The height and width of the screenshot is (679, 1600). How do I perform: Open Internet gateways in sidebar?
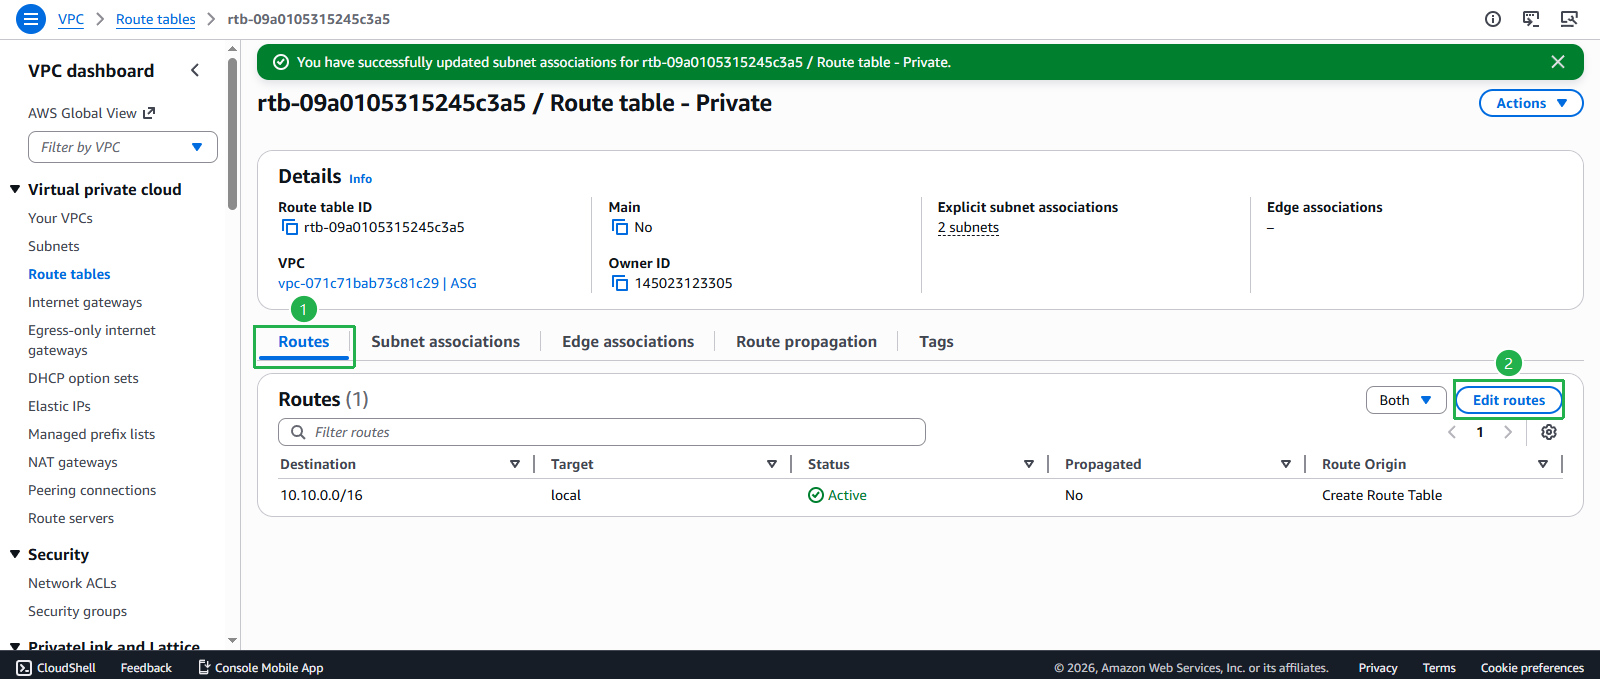click(85, 302)
